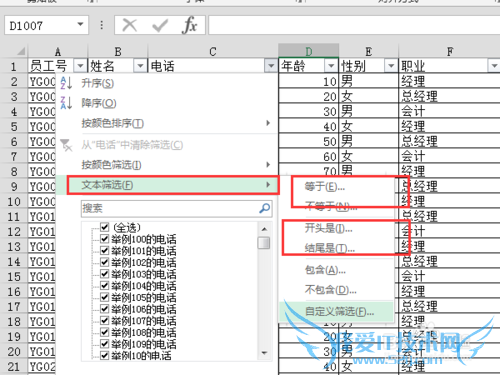Uncheck 举例108的电话 checkbox

(x=105, y=332)
